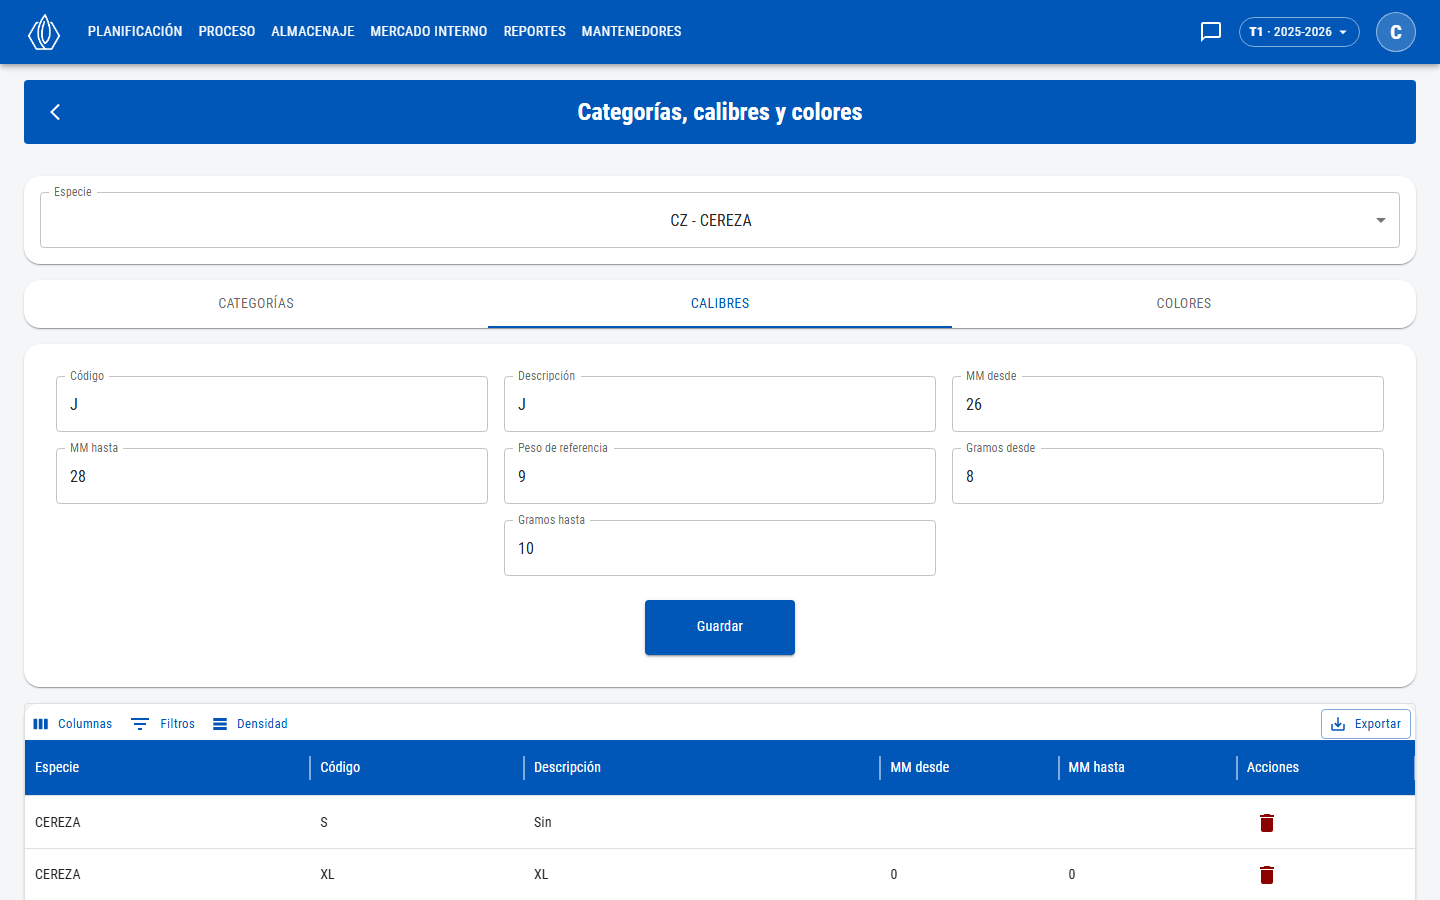Expand the Especie CZ - CEREZA dropdown
The height and width of the screenshot is (900, 1440).
[x=720, y=220]
